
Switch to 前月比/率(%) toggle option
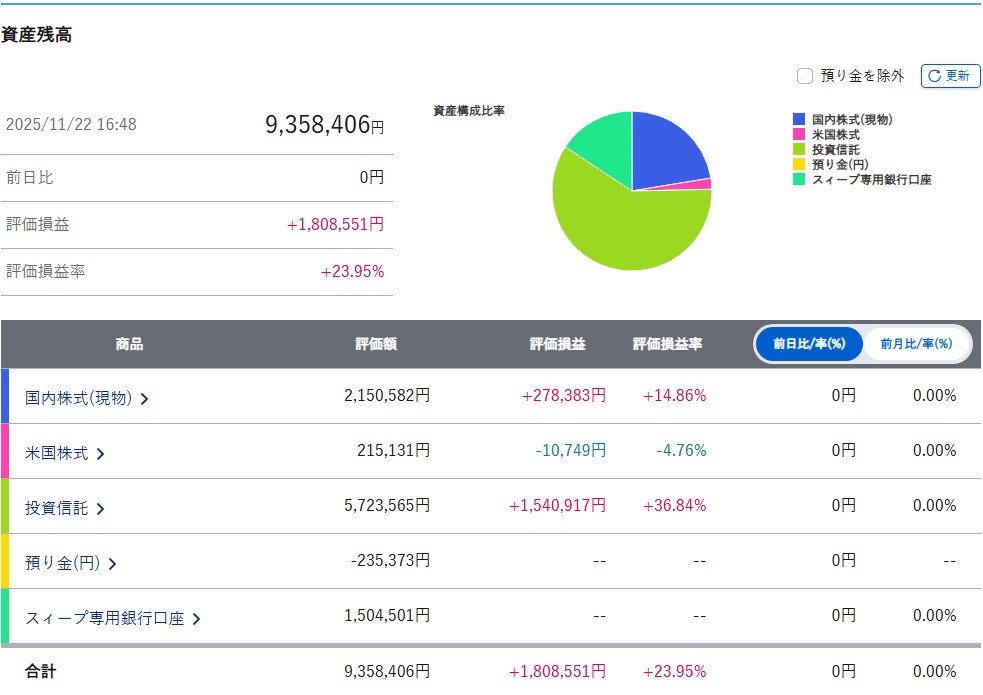click(x=916, y=344)
